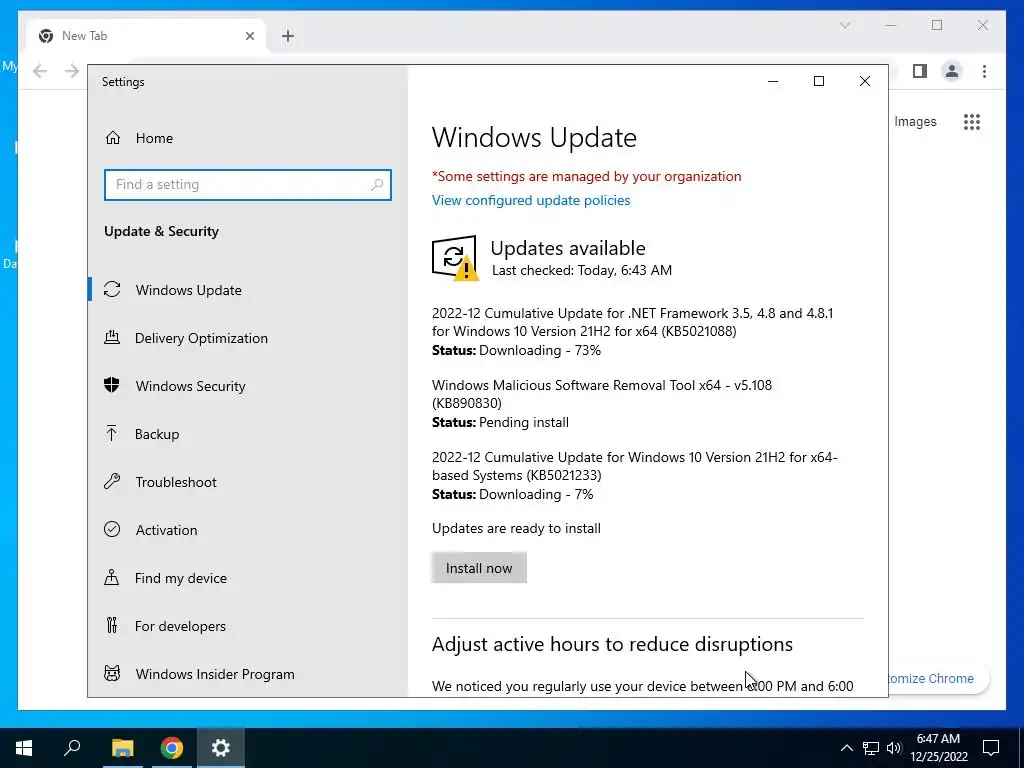Select Troubleshoot in the sidebar
Image resolution: width=1024 pixels, height=768 pixels.
248,482
